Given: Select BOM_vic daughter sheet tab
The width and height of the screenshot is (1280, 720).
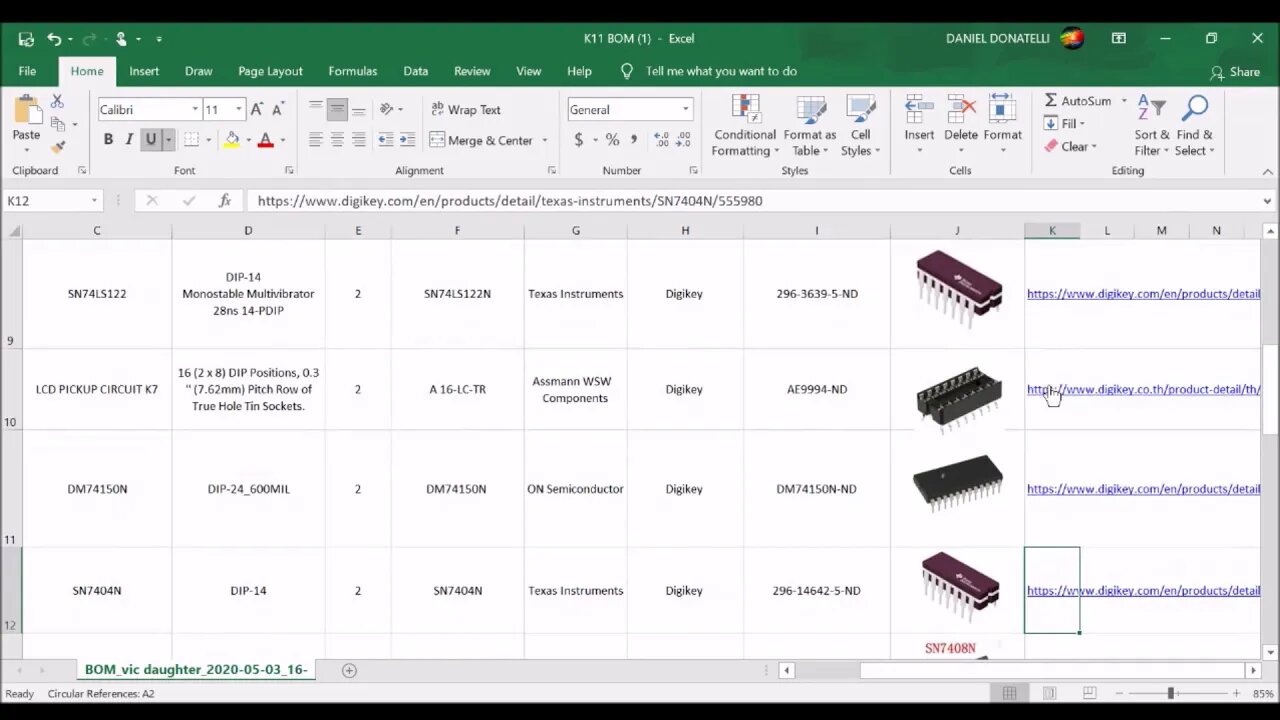Looking at the screenshot, I should click(196, 669).
